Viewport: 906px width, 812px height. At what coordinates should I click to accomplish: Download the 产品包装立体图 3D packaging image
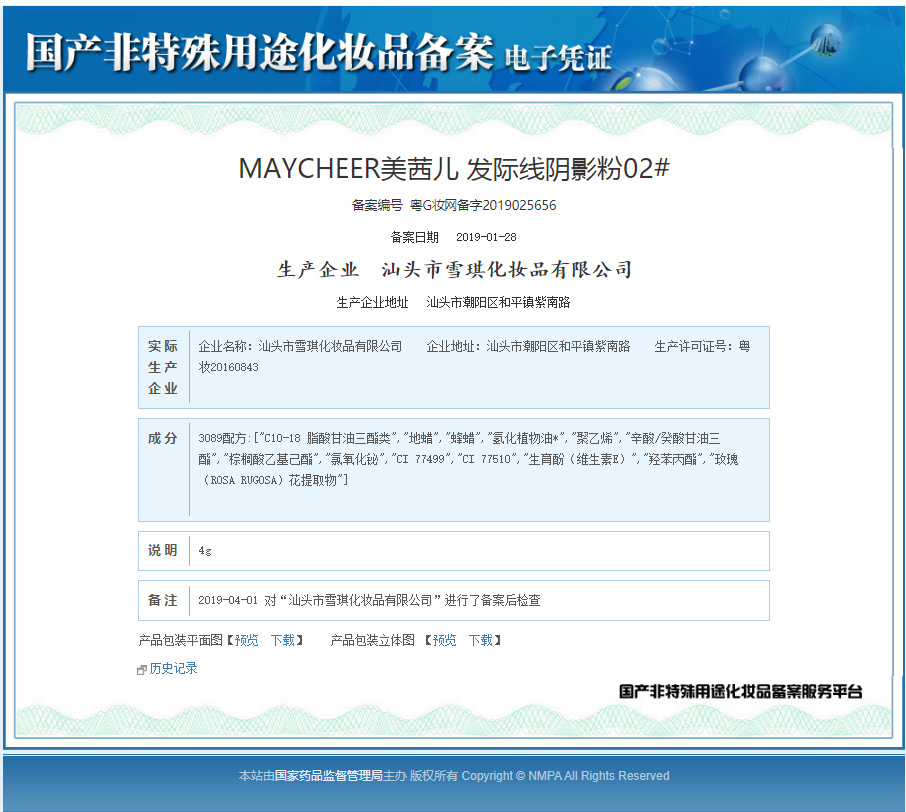(480, 640)
